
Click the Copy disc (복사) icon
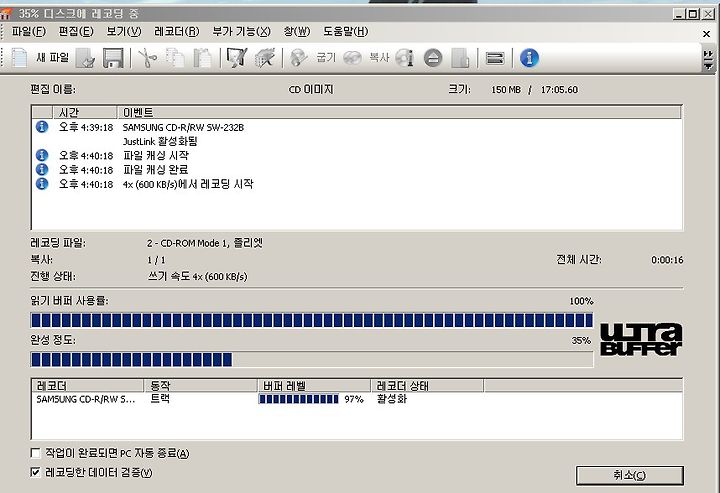pyautogui.click(x=352, y=58)
